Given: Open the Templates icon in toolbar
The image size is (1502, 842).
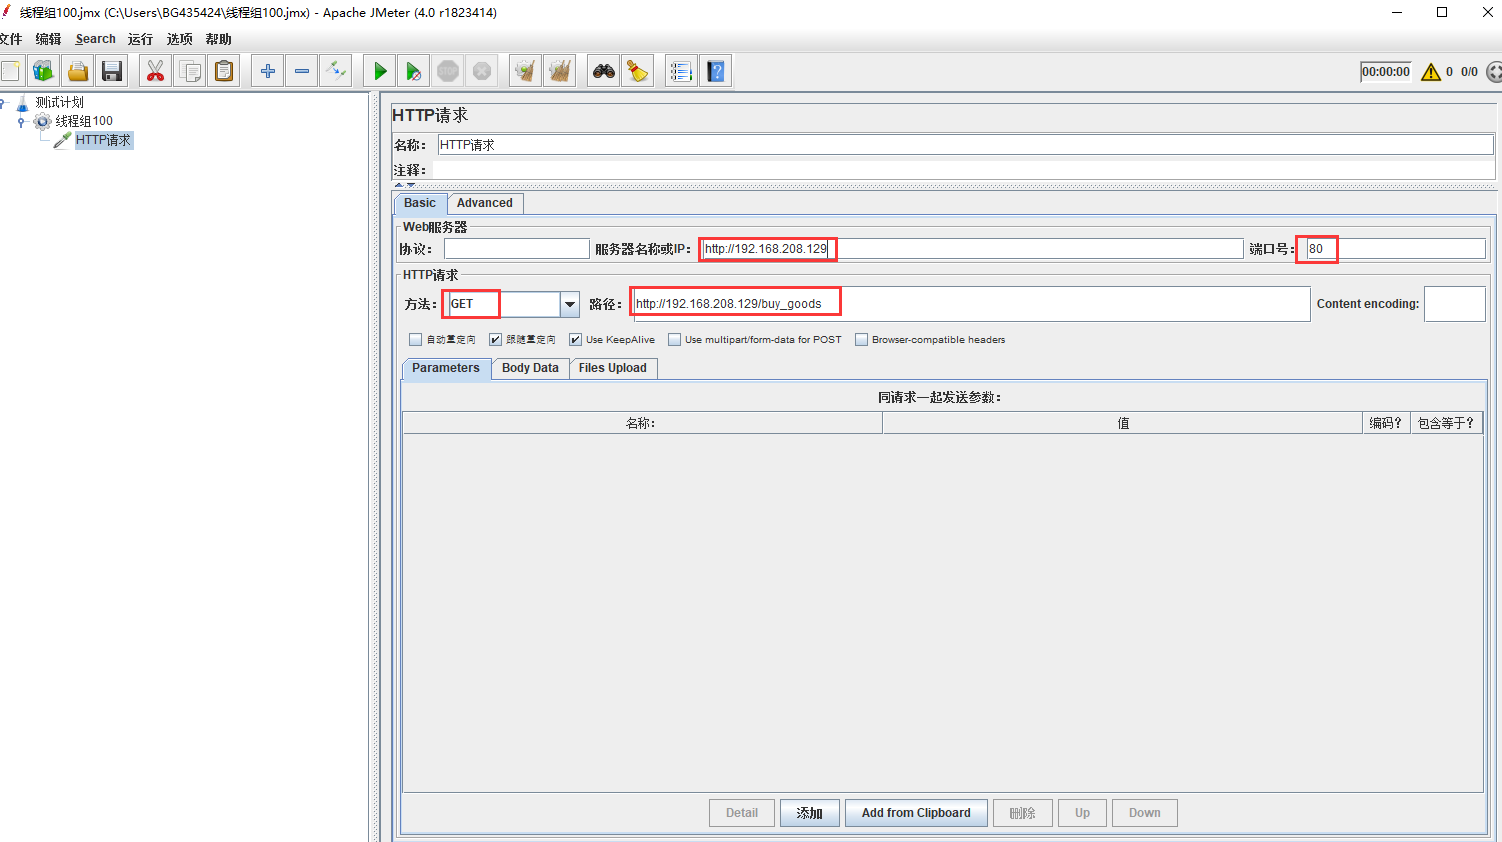Looking at the screenshot, I should (43, 71).
